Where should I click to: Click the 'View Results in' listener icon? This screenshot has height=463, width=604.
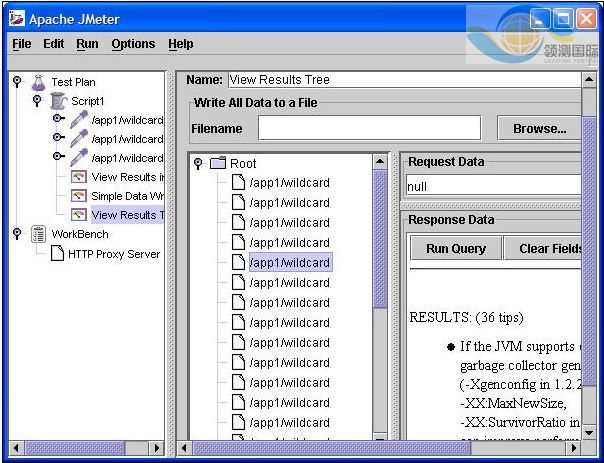pos(79,177)
